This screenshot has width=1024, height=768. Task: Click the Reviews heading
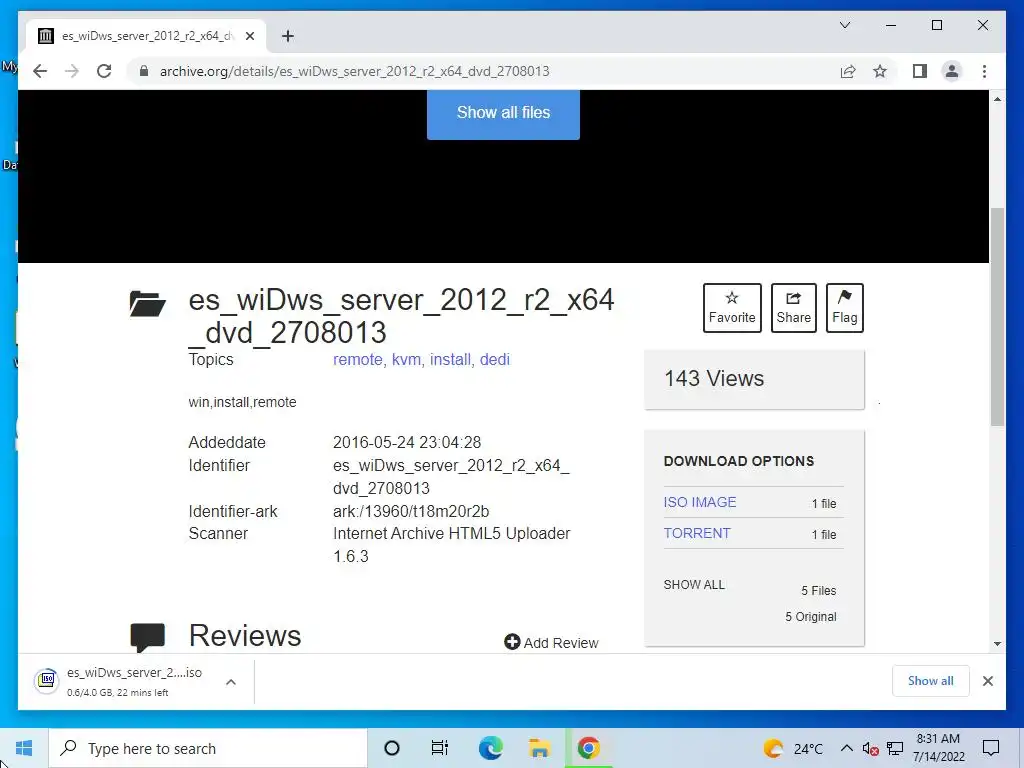pos(245,636)
